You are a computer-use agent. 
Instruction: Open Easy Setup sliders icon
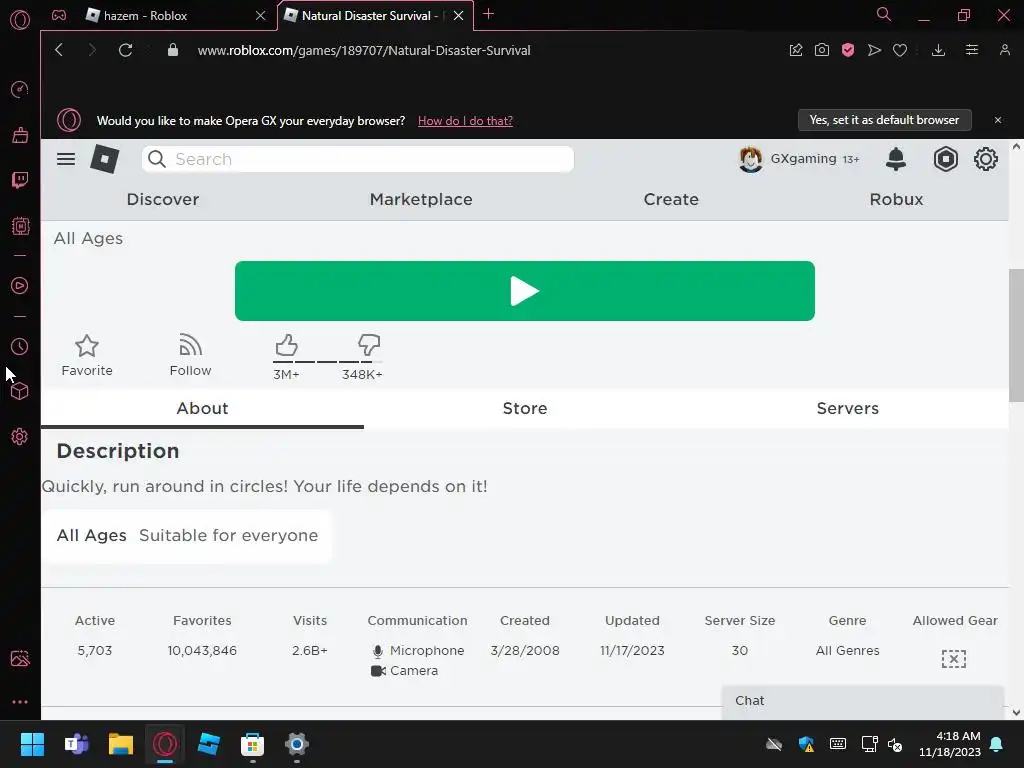click(972, 50)
